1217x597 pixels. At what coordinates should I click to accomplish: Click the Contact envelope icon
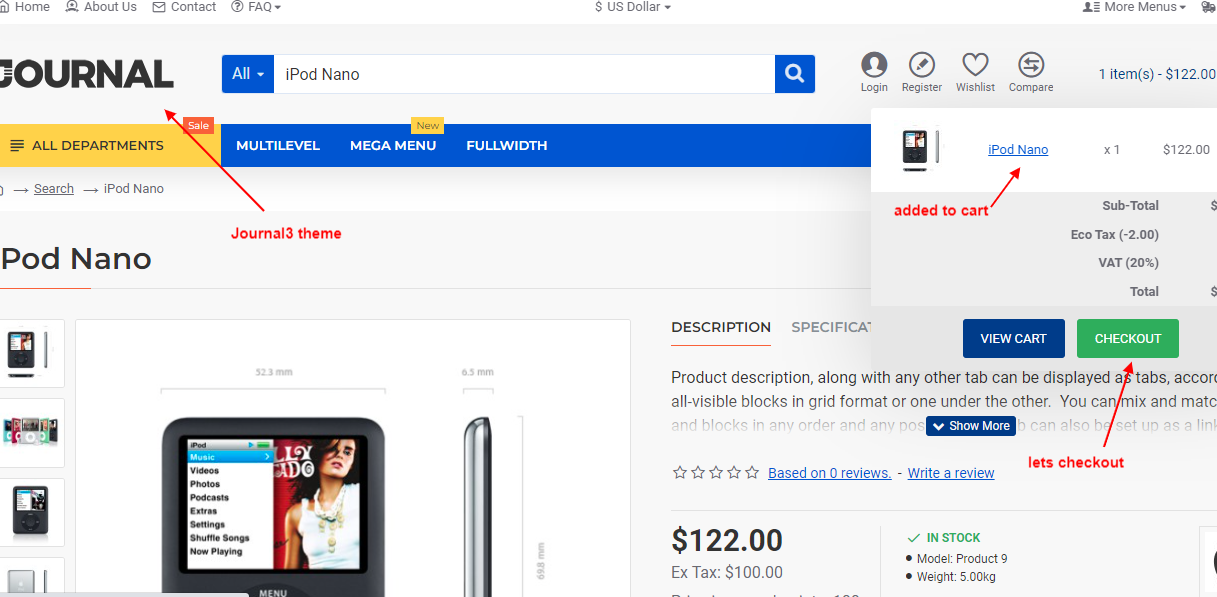pos(159,7)
